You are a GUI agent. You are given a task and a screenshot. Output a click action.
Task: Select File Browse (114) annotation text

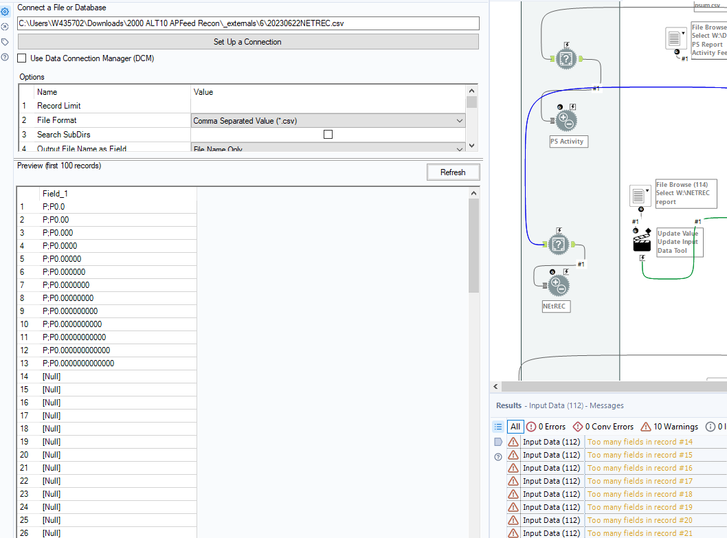686,193
